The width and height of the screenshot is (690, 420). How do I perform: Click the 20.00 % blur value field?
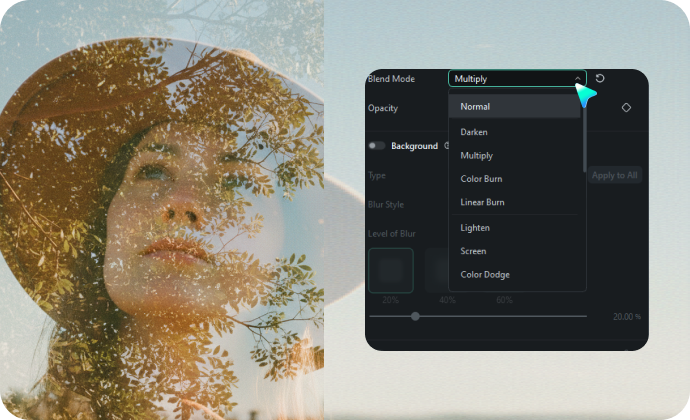(627, 317)
